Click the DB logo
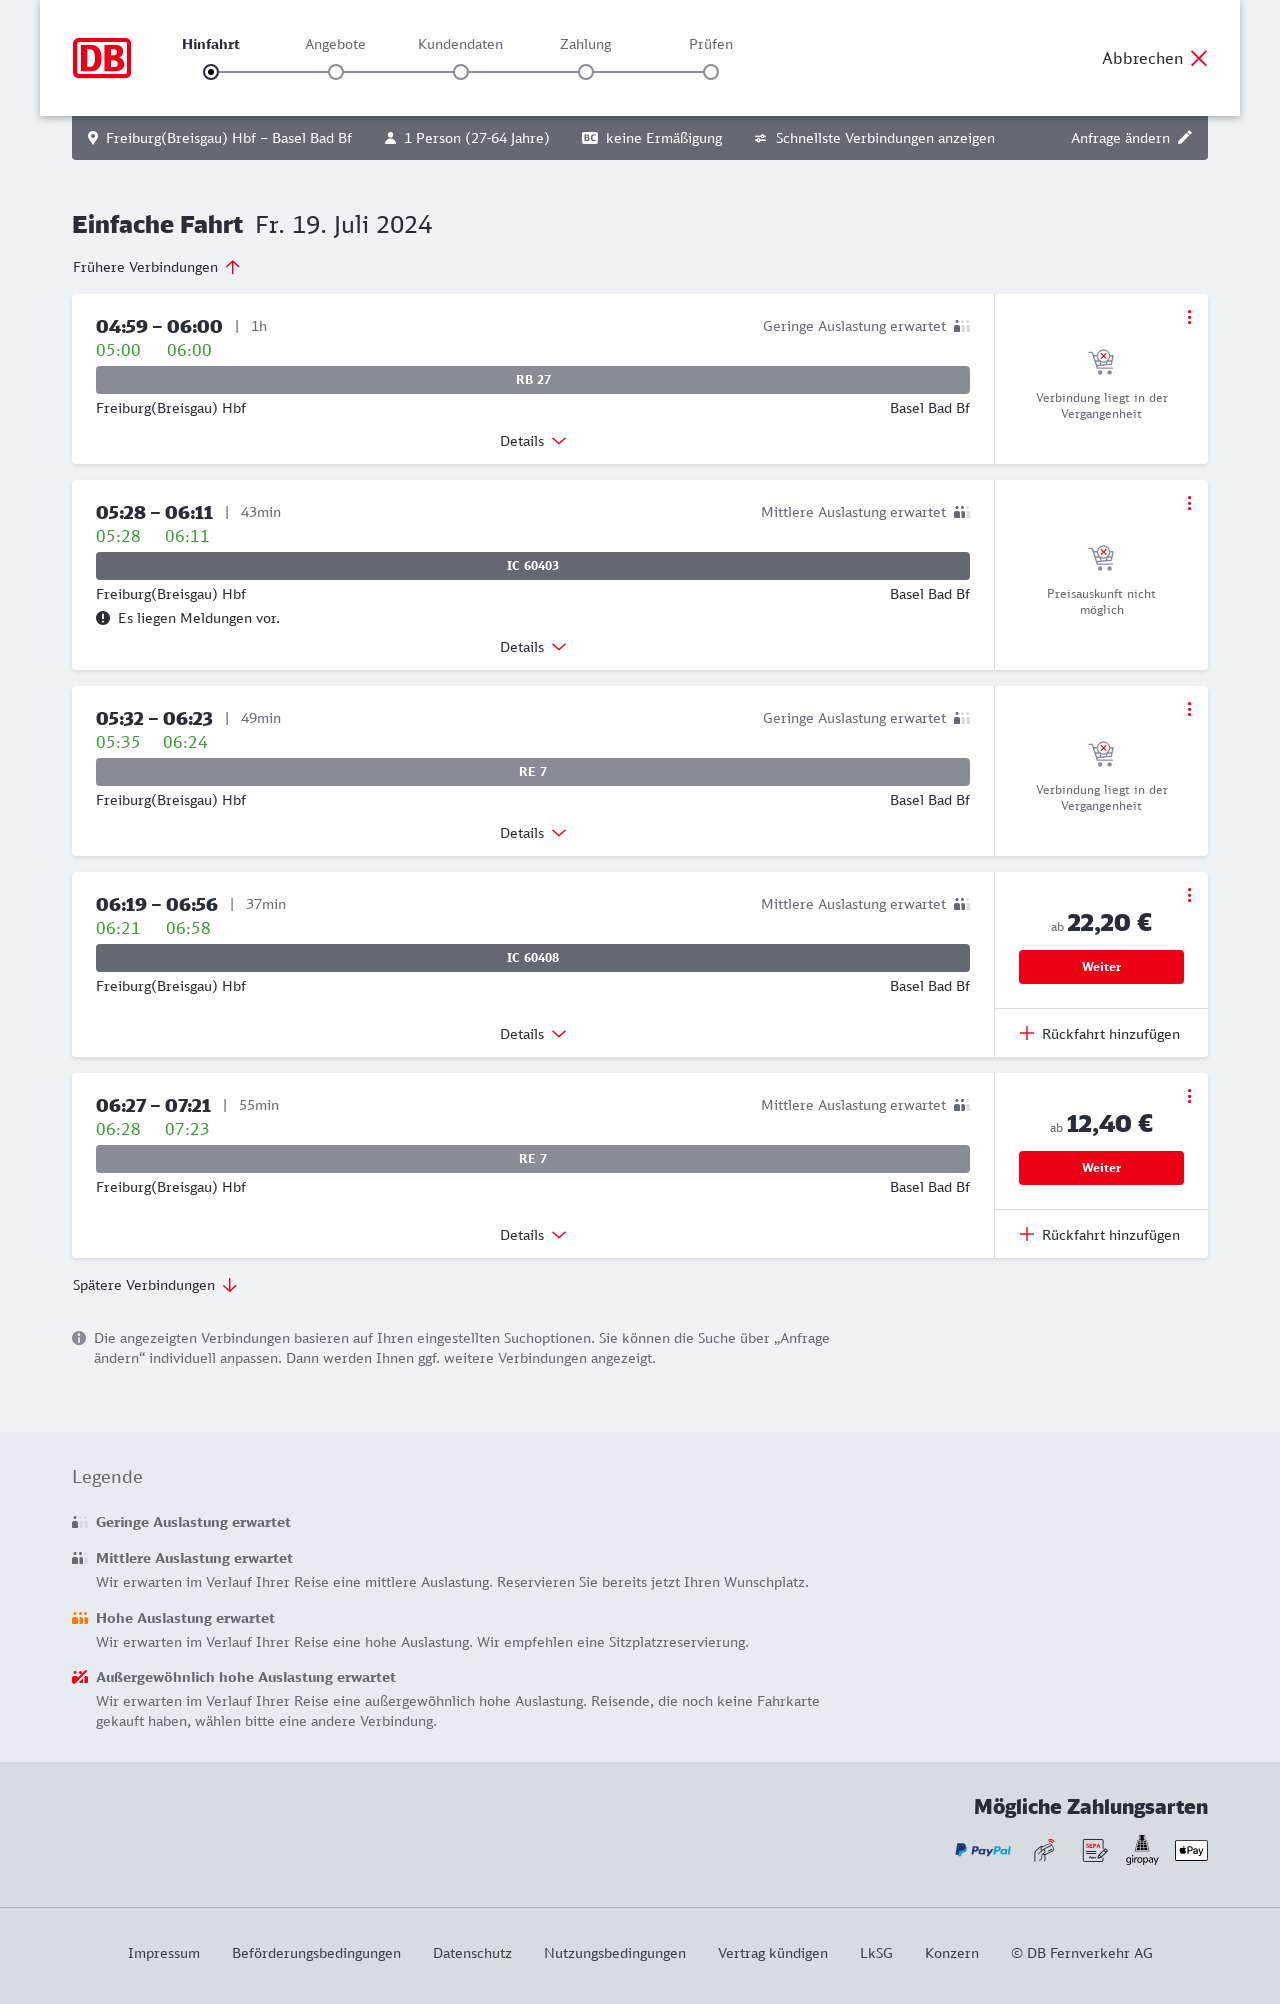Viewport: 1280px width, 2004px height. tap(102, 58)
